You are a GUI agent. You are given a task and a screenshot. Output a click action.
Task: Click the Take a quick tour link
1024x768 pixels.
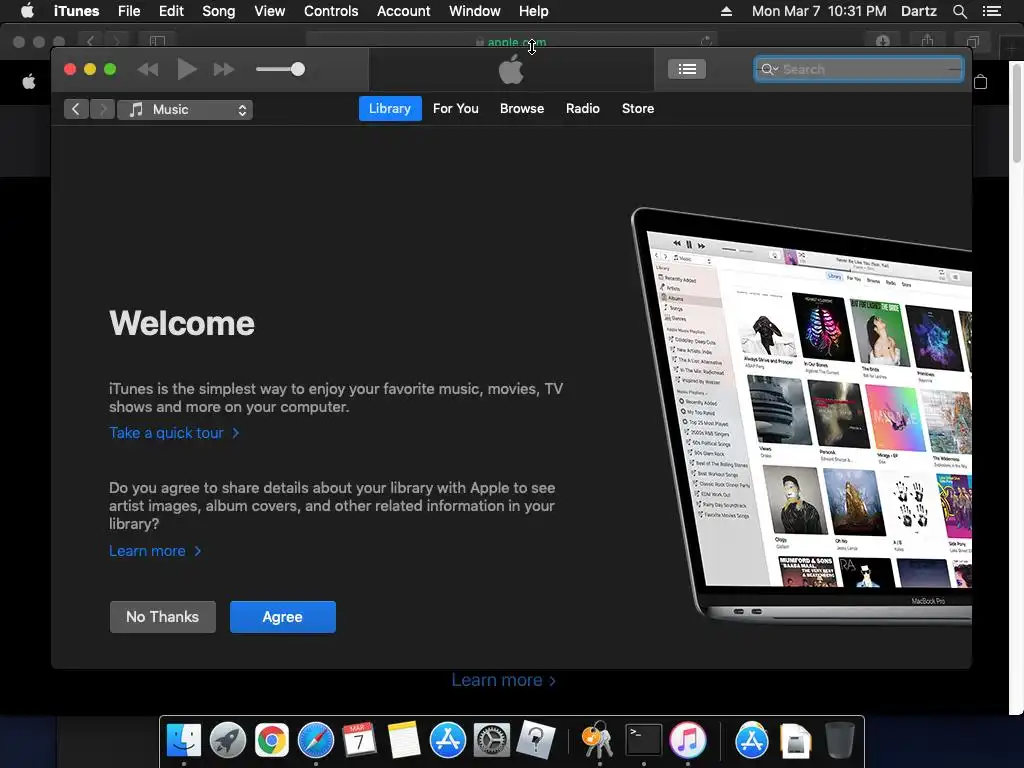tap(174, 433)
